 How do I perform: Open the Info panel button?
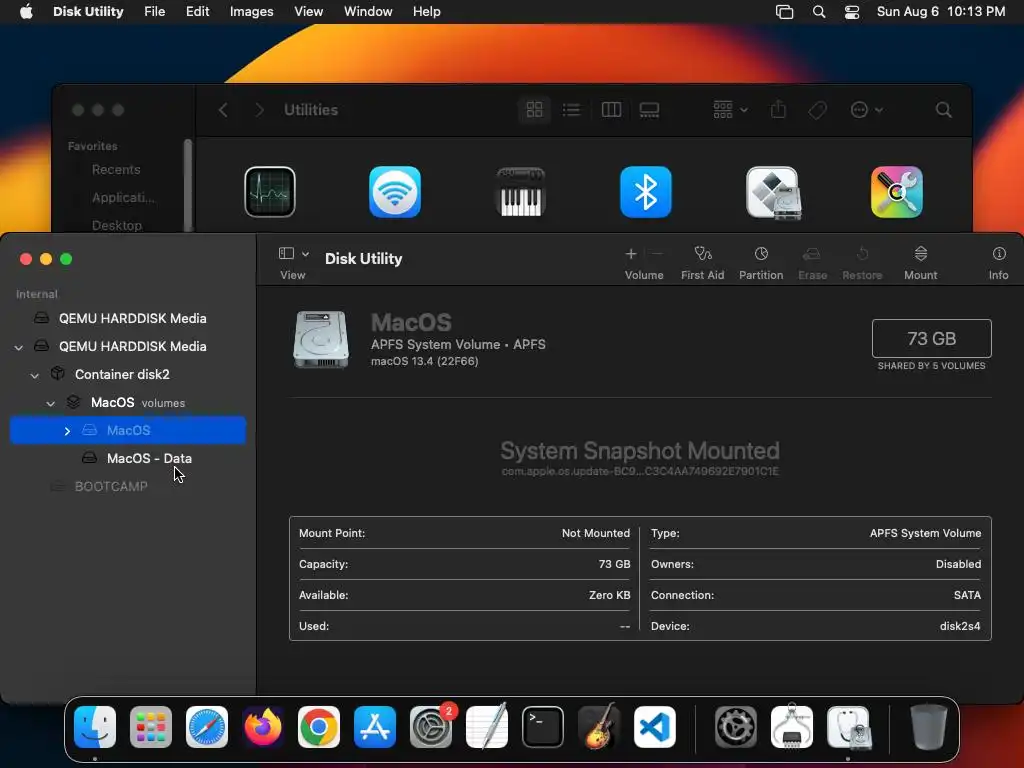click(998, 263)
